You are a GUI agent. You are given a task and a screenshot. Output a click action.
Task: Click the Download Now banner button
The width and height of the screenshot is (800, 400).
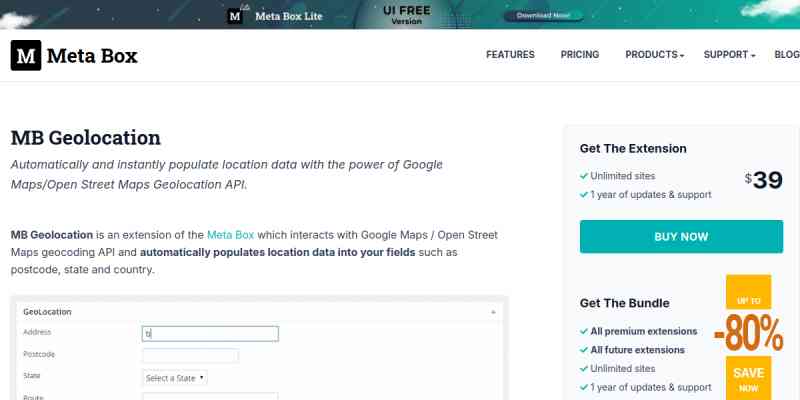click(x=543, y=16)
